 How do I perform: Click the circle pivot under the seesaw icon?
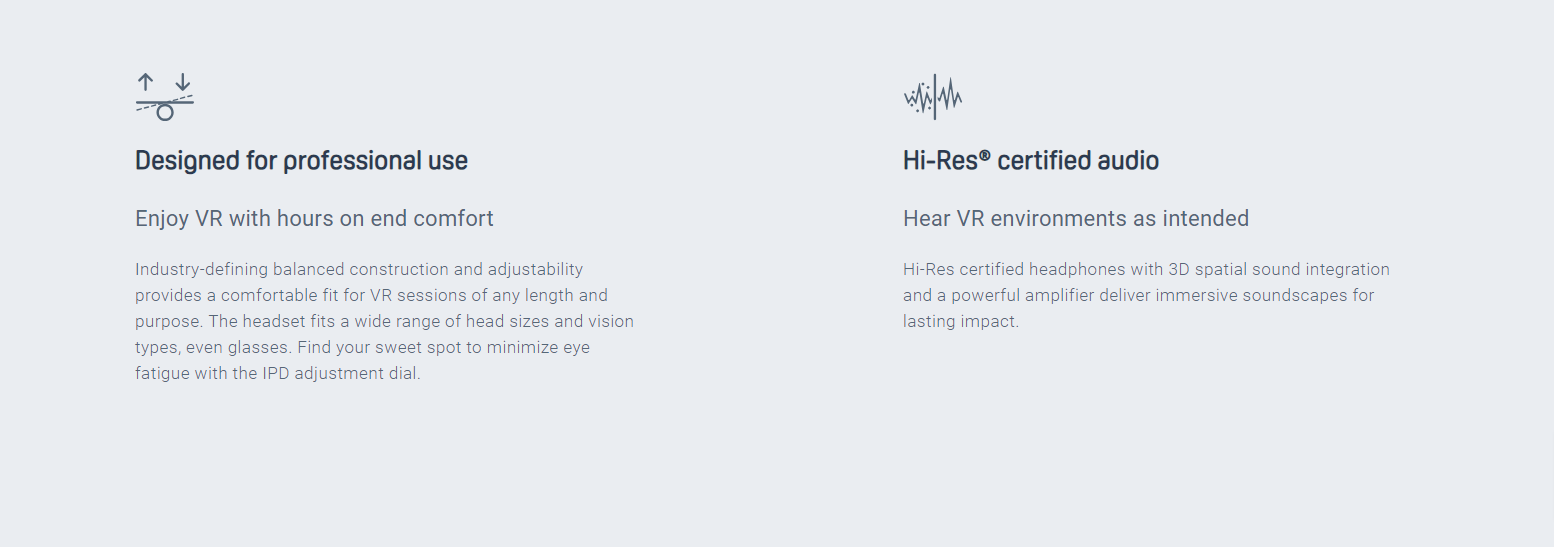tap(165, 112)
